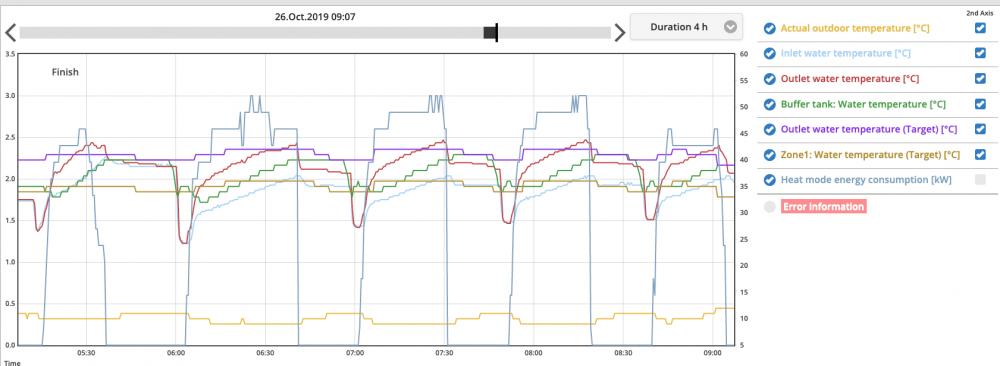Toggle Heat mode energy consumption series visibility
This screenshot has width=1000, height=366.
coord(770,180)
